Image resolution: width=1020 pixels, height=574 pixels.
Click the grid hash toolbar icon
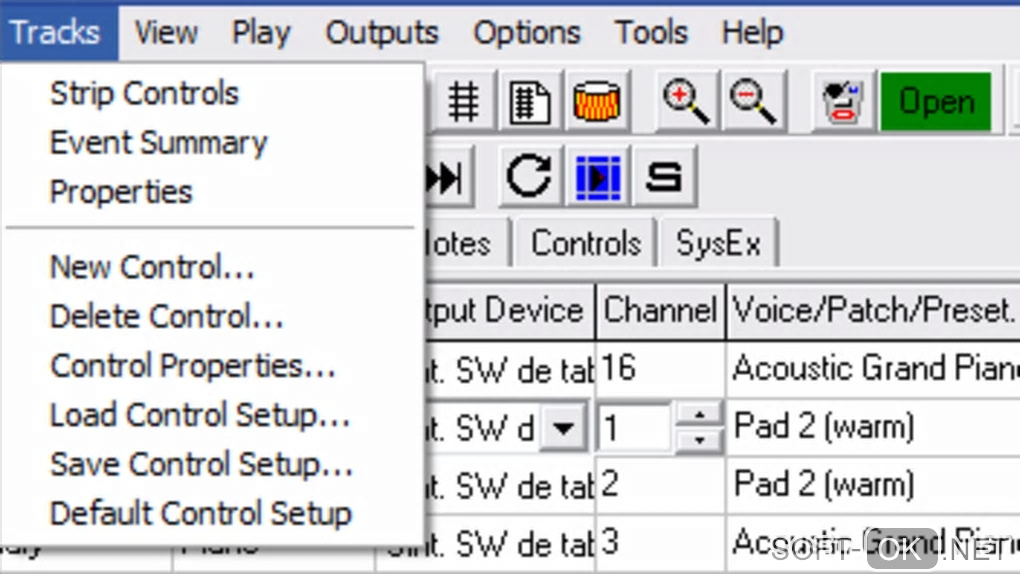463,102
